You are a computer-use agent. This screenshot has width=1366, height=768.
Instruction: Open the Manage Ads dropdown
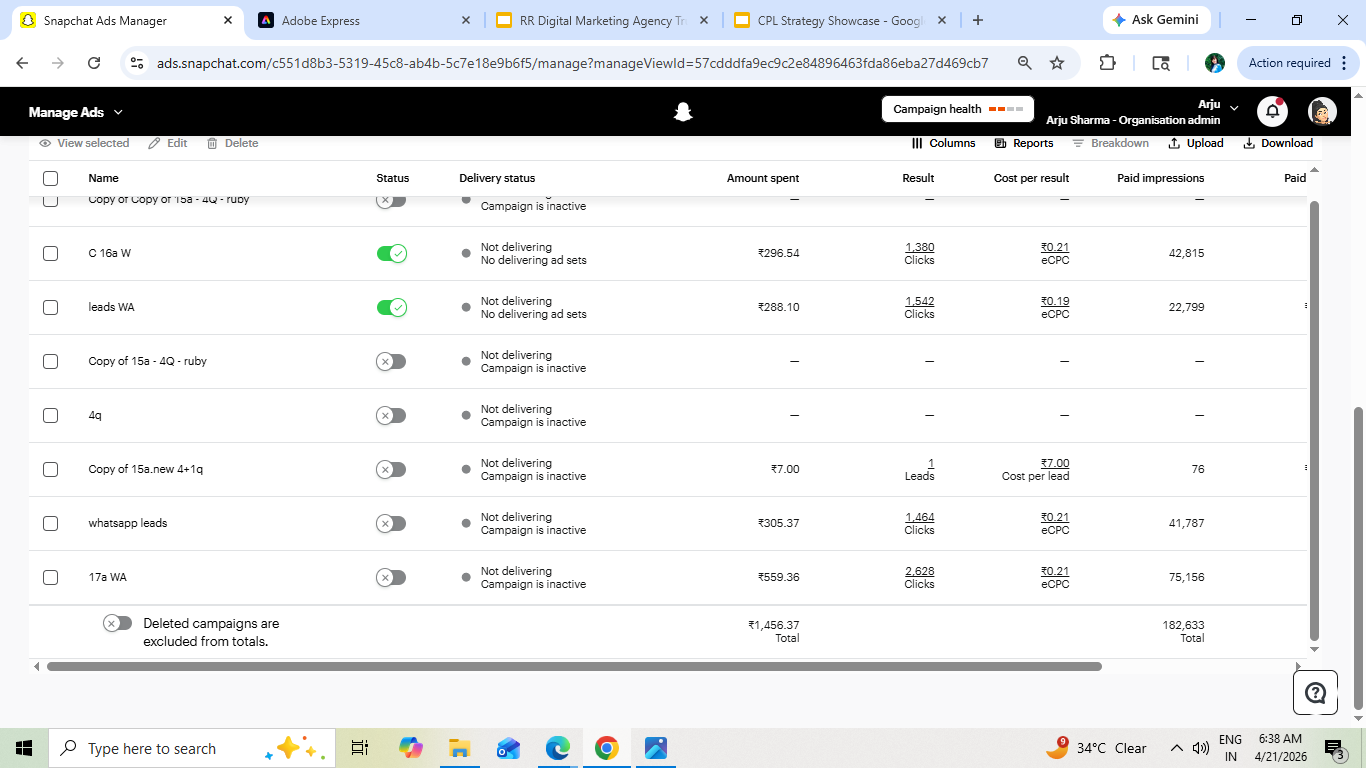click(x=76, y=112)
